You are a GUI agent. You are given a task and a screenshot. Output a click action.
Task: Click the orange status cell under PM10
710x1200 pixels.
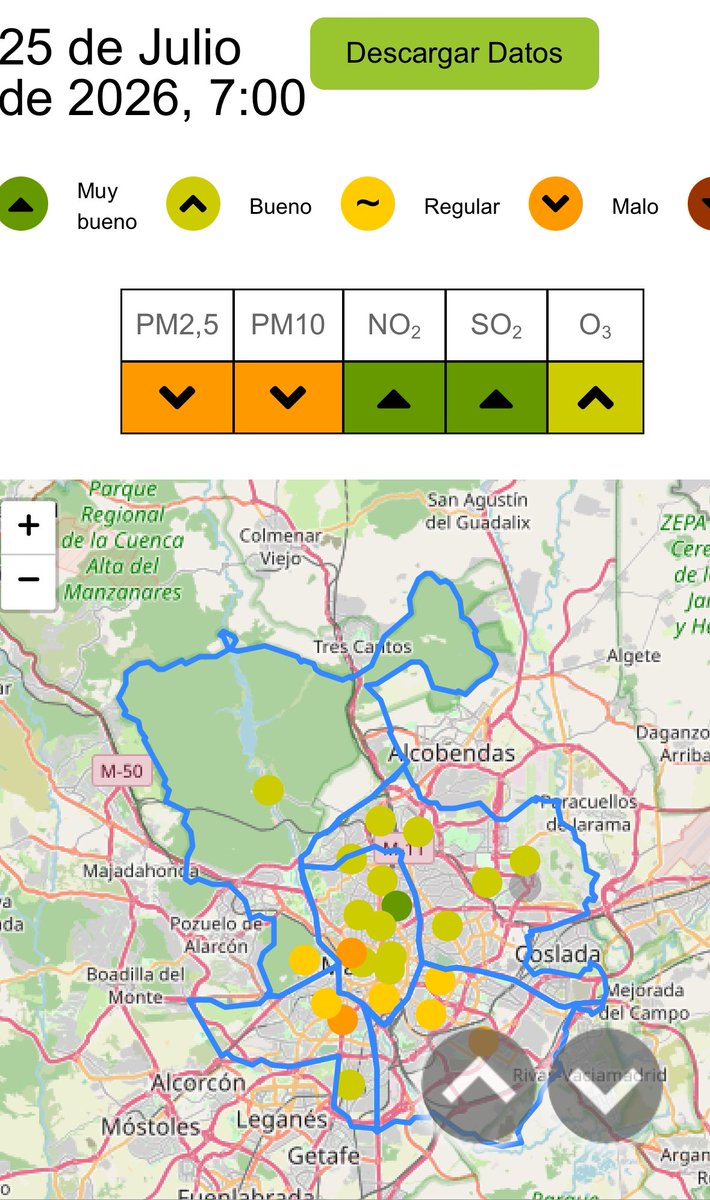click(288, 397)
